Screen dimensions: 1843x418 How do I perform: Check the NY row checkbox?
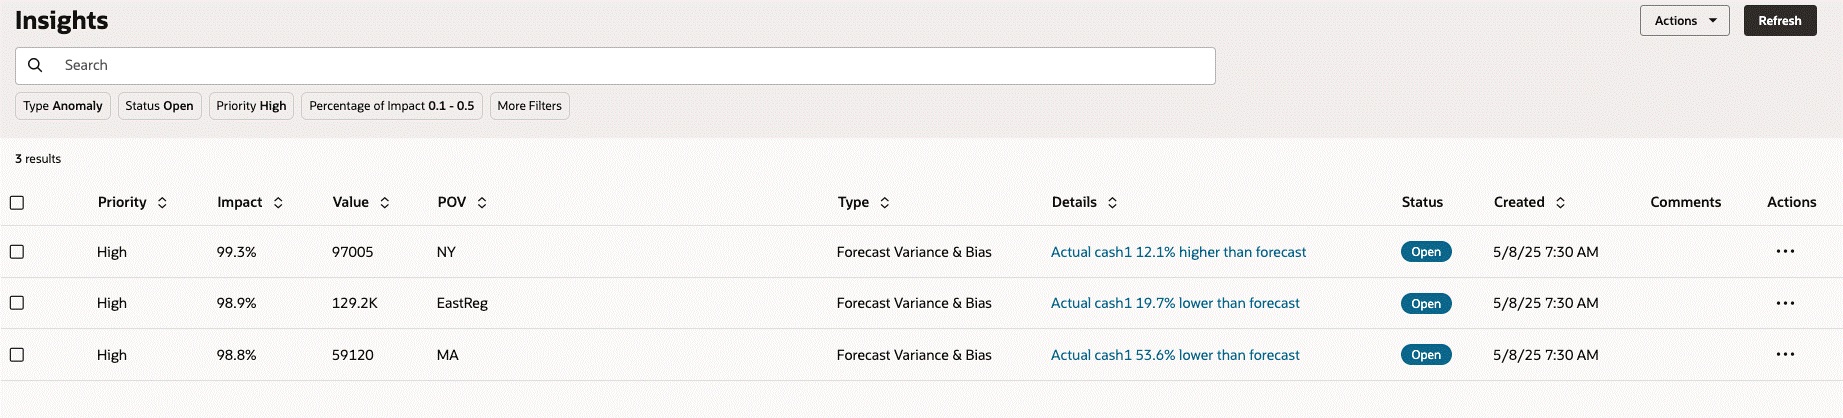pyautogui.click(x=17, y=252)
